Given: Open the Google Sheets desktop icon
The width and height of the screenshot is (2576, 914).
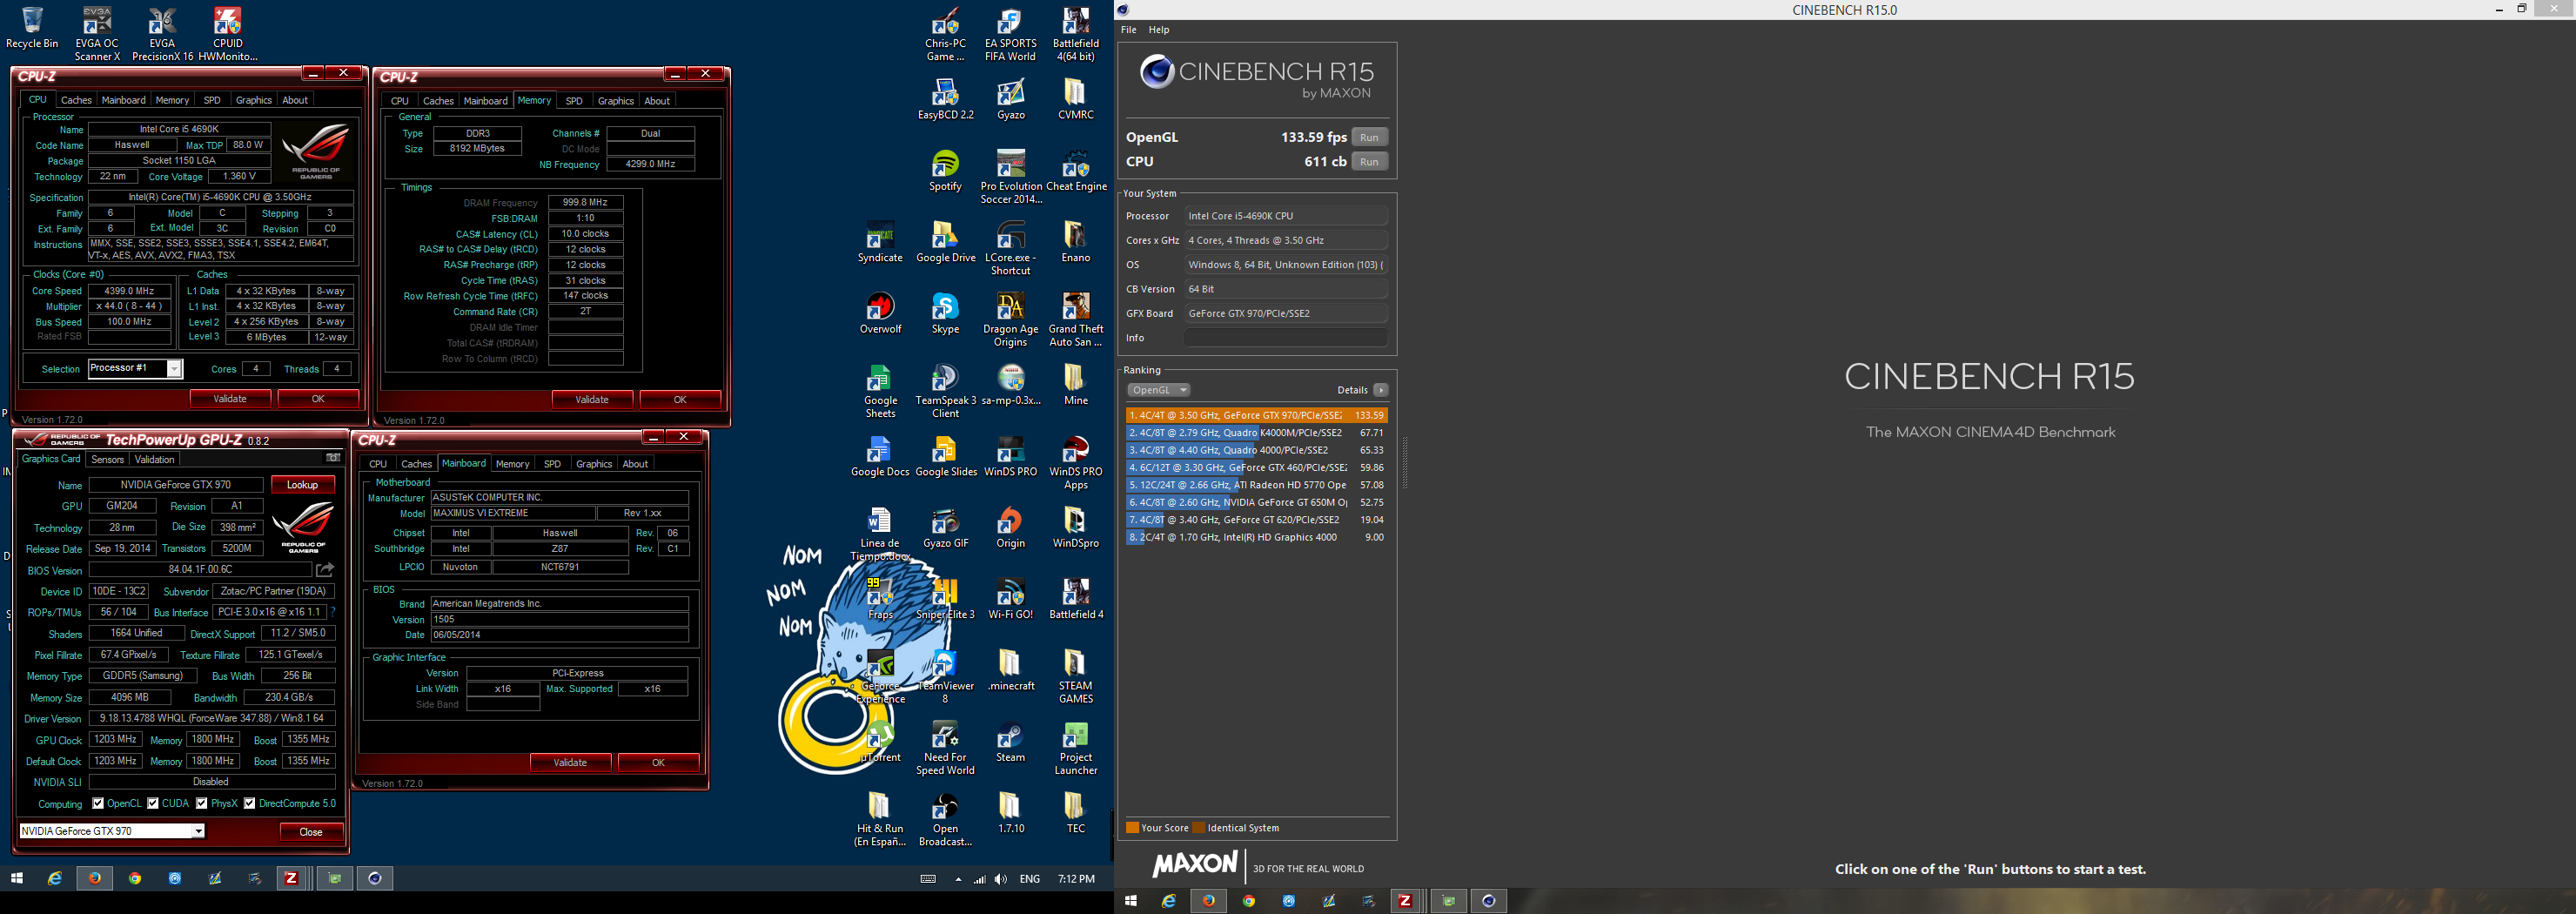Looking at the screenshot, I should 880,391.
